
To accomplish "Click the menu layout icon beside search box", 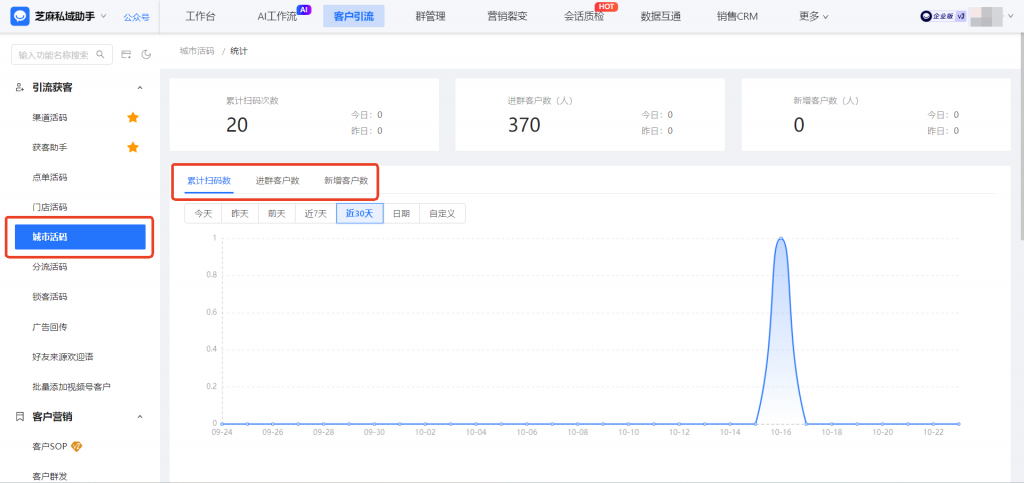I will pyautogui.click(x=127, y=54).
